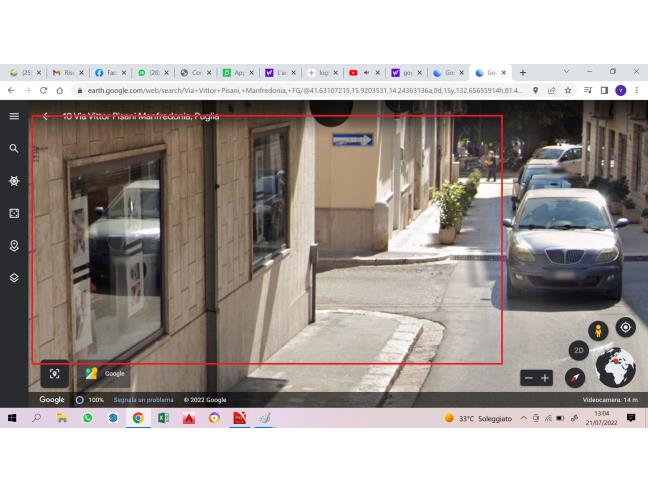Click the Chrome home icon
The width and height of the screenshot is (648, 492).
click(x=60, y=90)
